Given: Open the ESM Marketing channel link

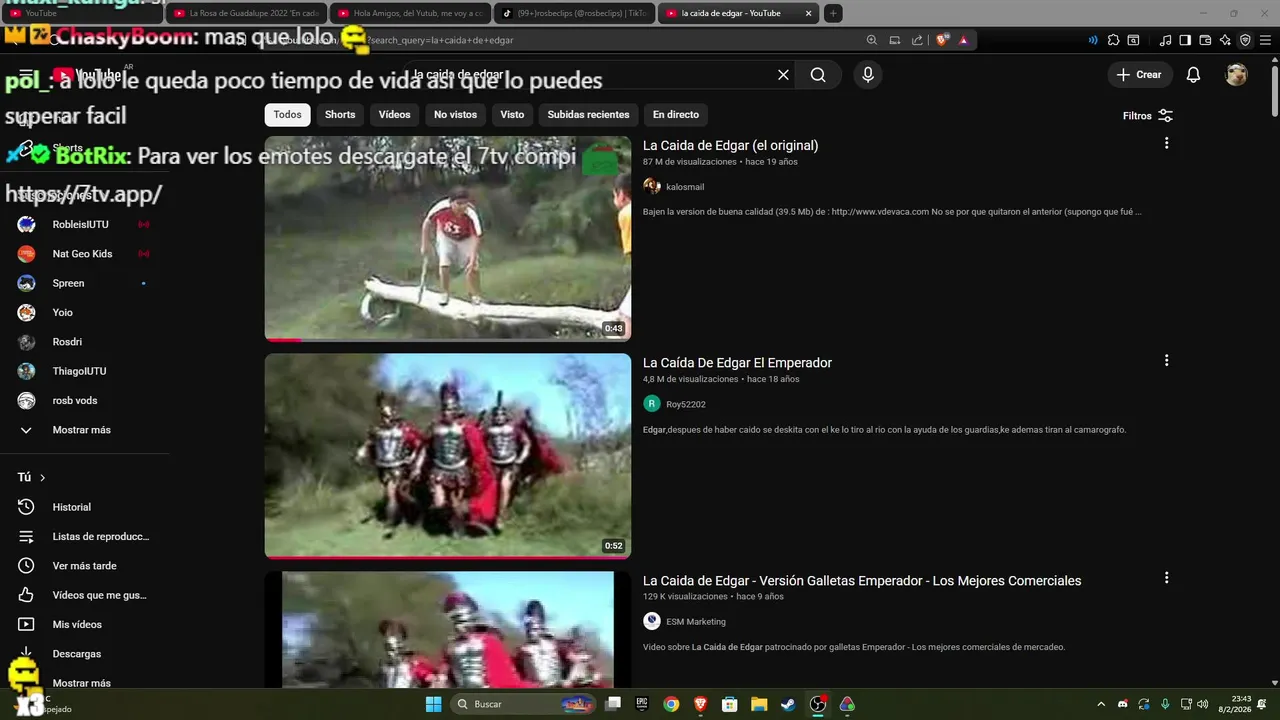Looking at the screenshot, I should click(696, 621).
